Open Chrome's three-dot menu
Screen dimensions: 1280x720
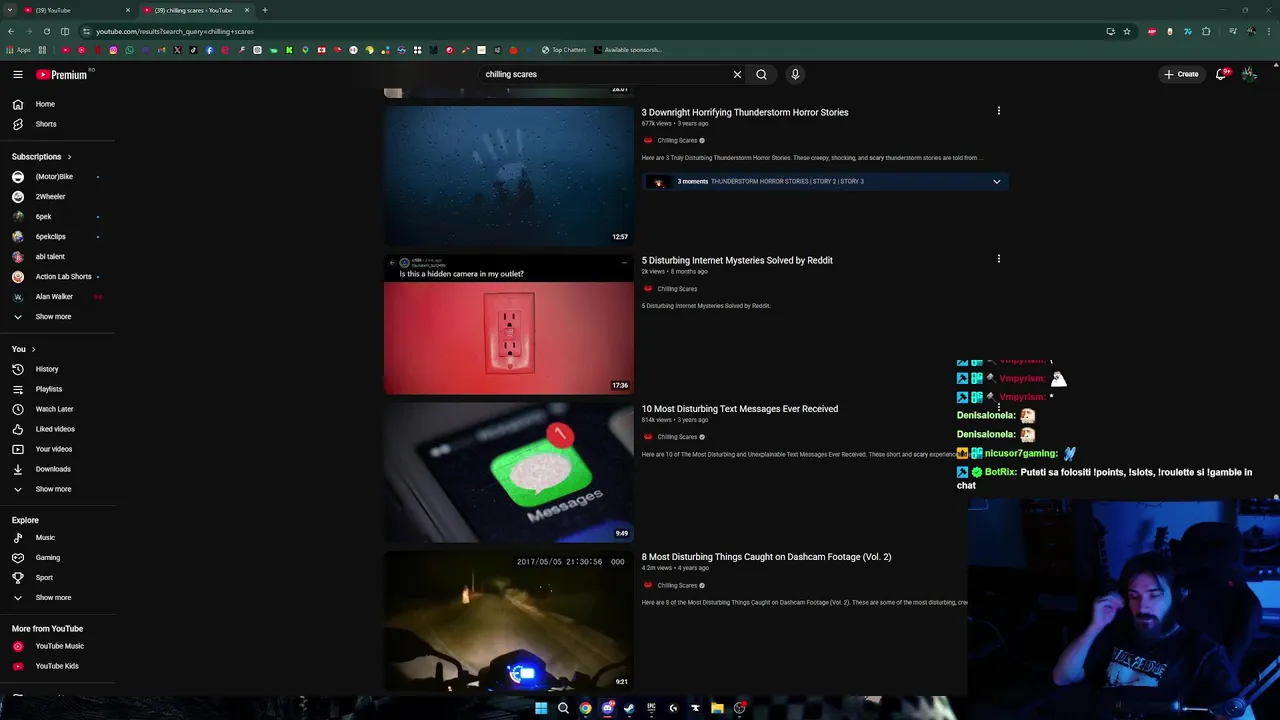tap(1269, 31)
